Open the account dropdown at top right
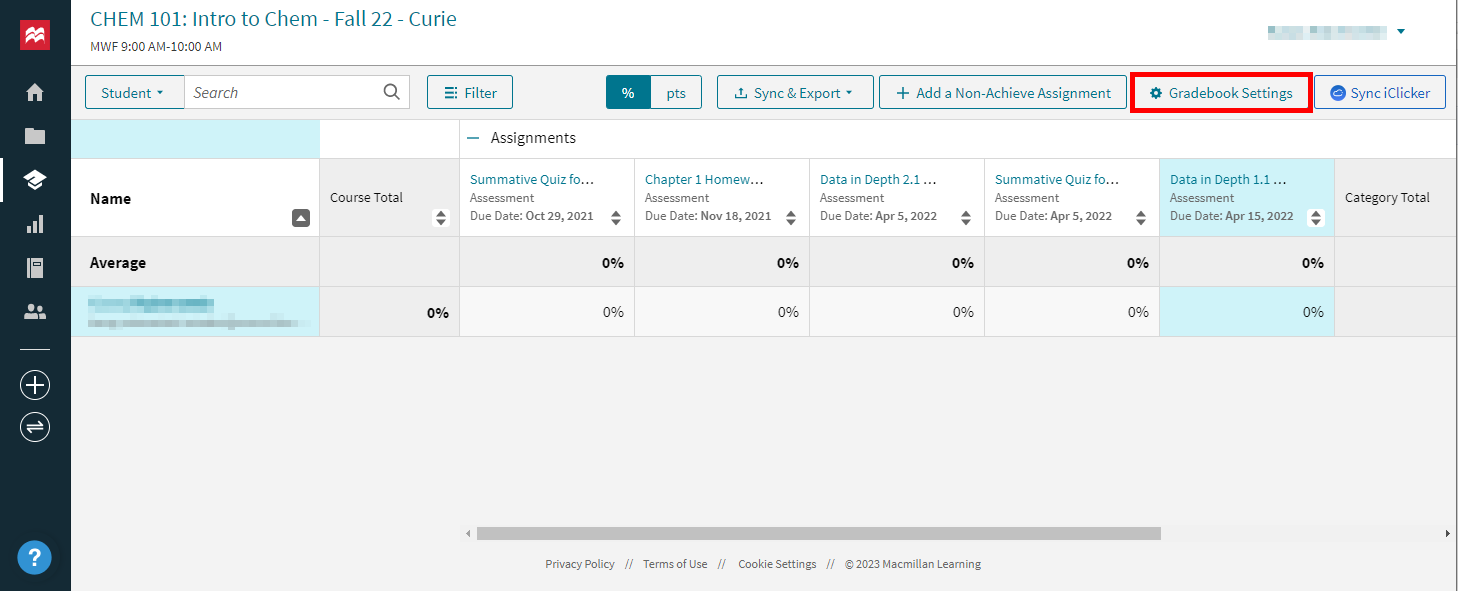This screenshot has height=591, width=1458. [x=1400, y=31]
